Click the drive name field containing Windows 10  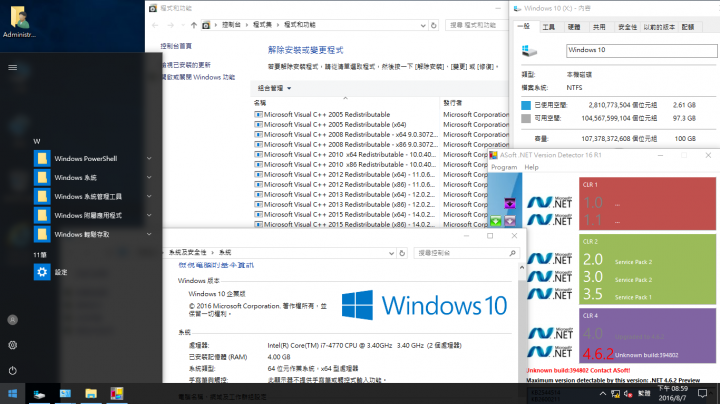[641, 50]
